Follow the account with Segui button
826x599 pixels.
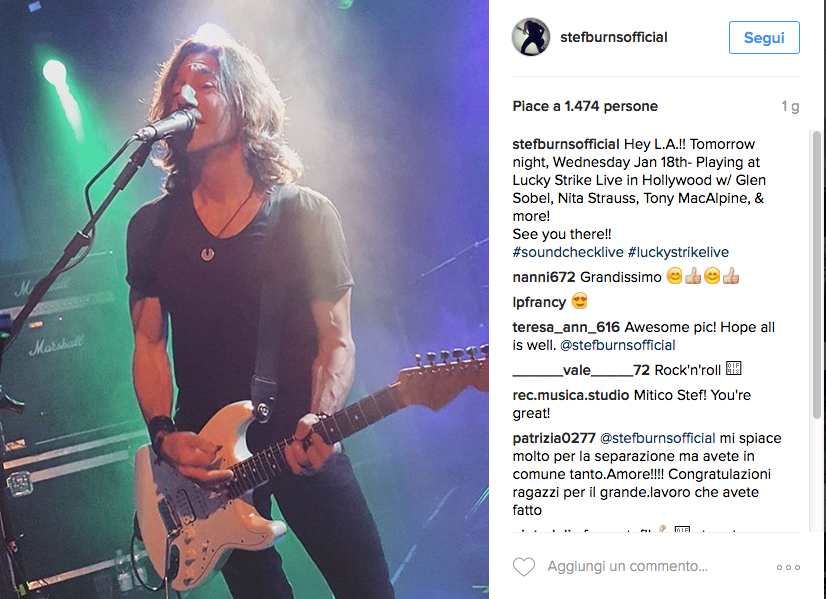tap(764, 37)
